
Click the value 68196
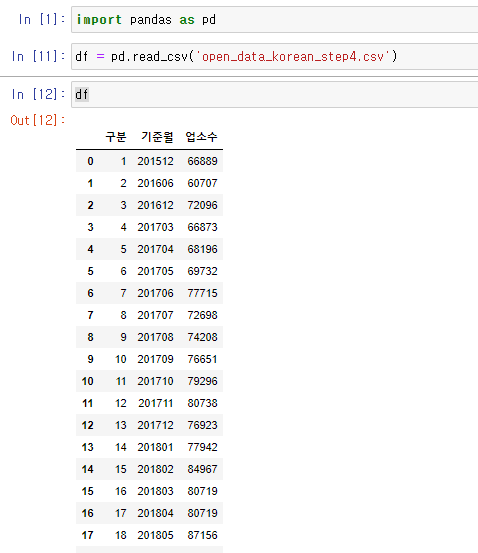tap(202, 249)
